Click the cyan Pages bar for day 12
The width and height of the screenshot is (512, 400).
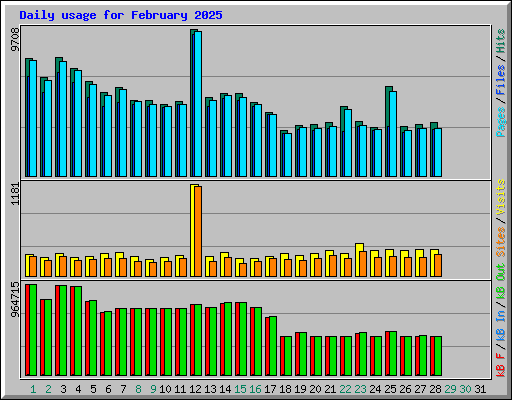point(198,104)
